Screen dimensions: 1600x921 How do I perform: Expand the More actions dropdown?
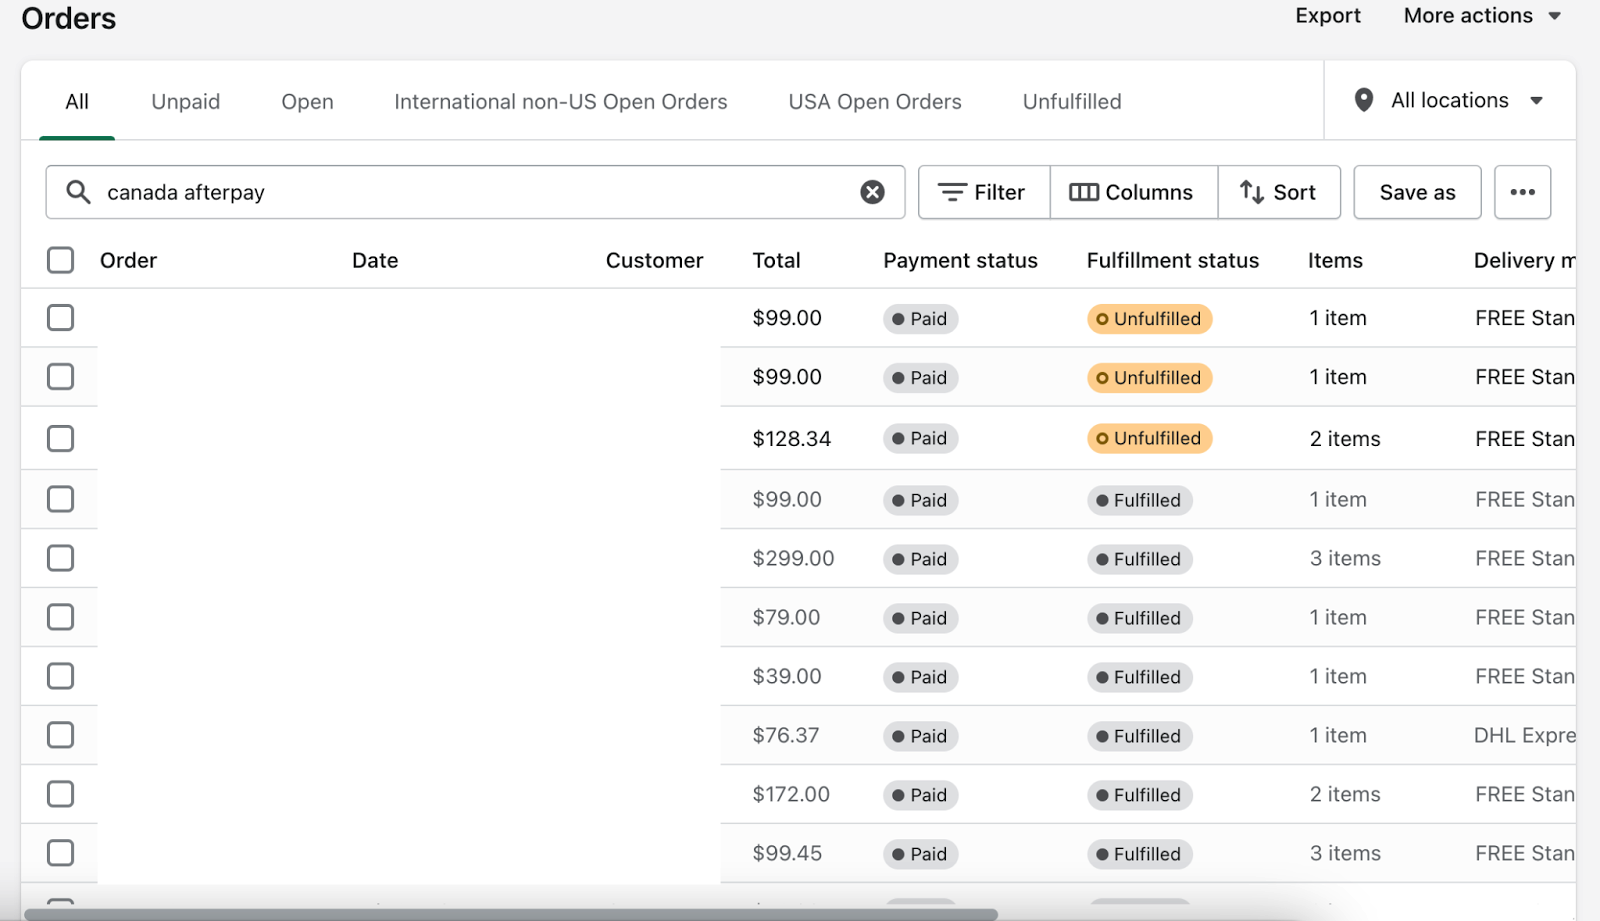pos(1482,16)
